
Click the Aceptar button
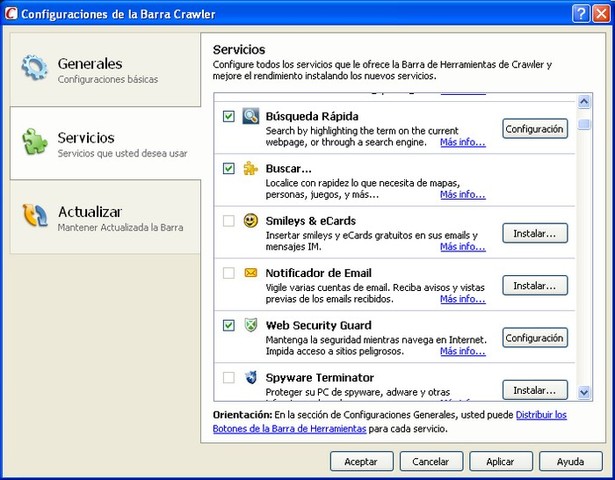click(x=361, y=461)
